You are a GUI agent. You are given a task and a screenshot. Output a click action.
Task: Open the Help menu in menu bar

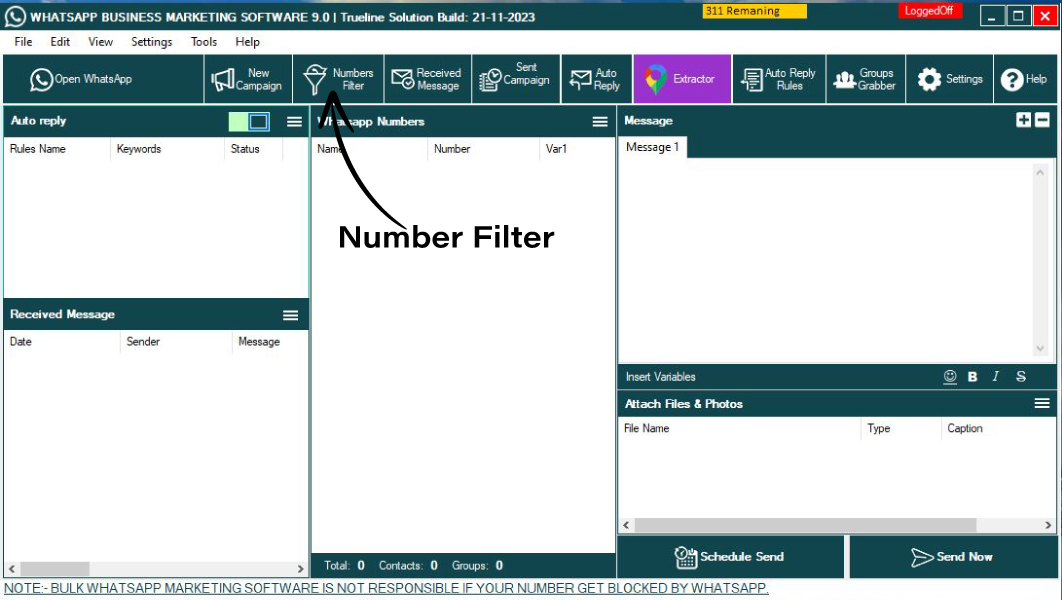[x=247, y=42]
